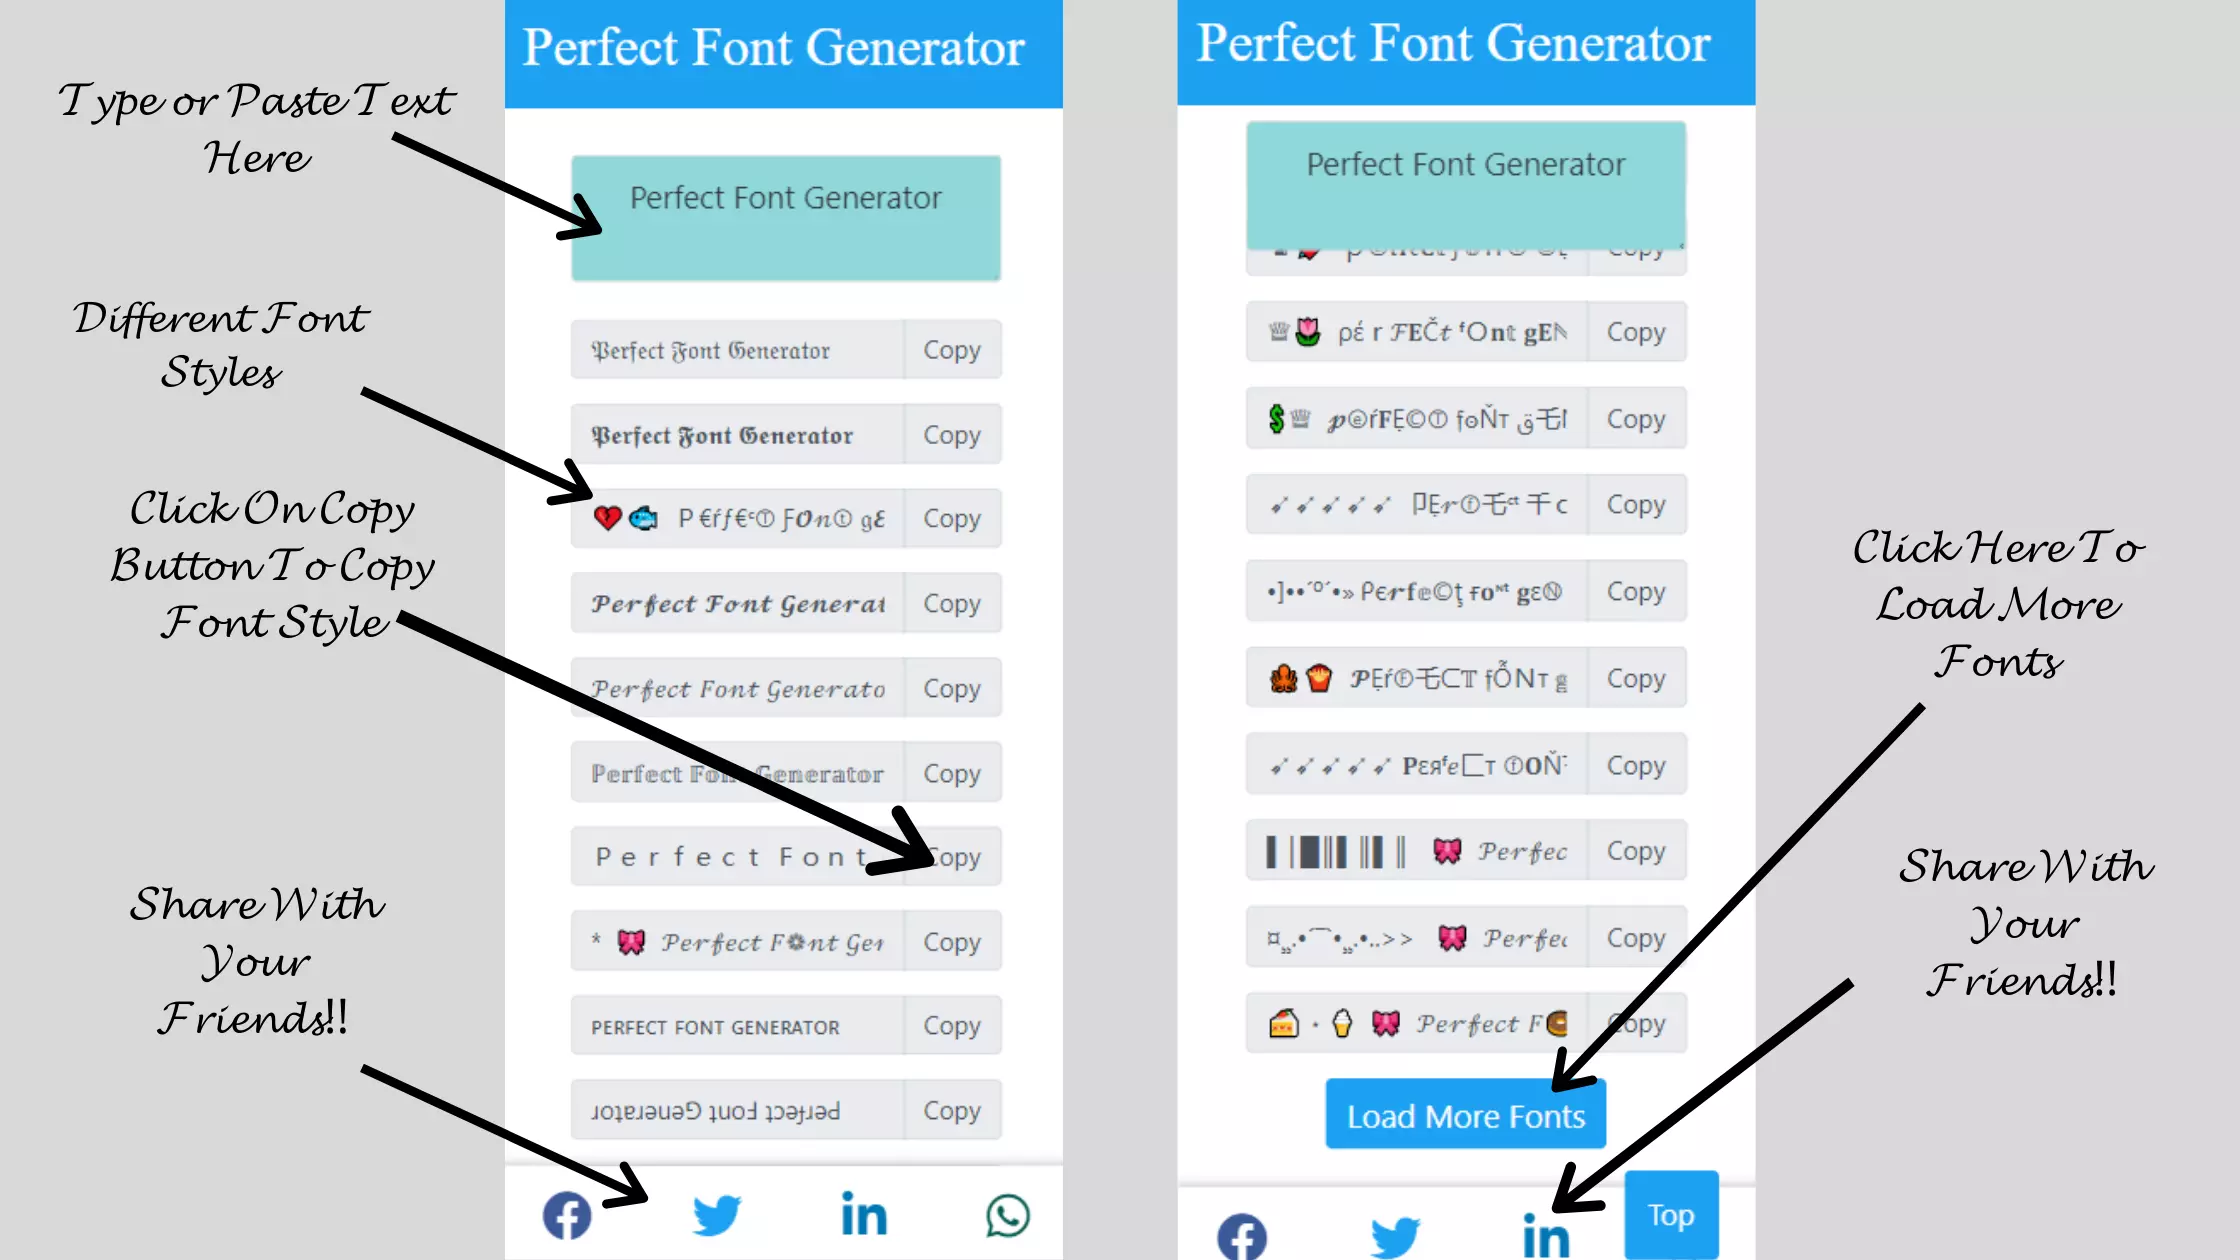Viewport: 2240px width, 1260px height.
Task: Copy the barcode decorated font style
Action: (1634, 851)
